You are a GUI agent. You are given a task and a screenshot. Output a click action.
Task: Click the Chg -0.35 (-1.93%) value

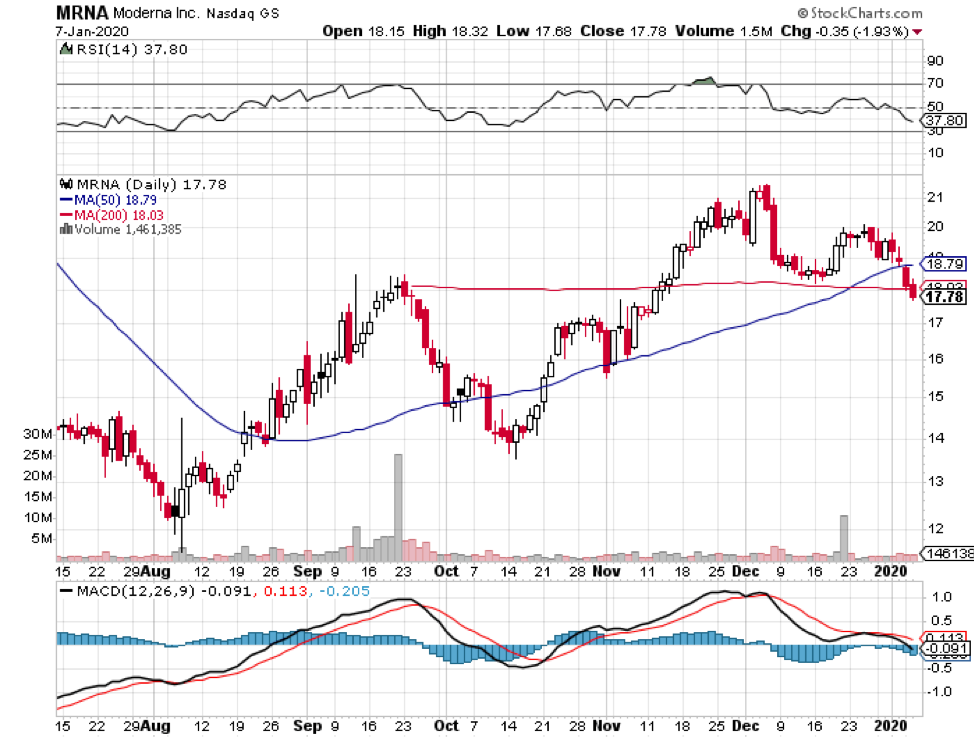click(x=845, y=31)
